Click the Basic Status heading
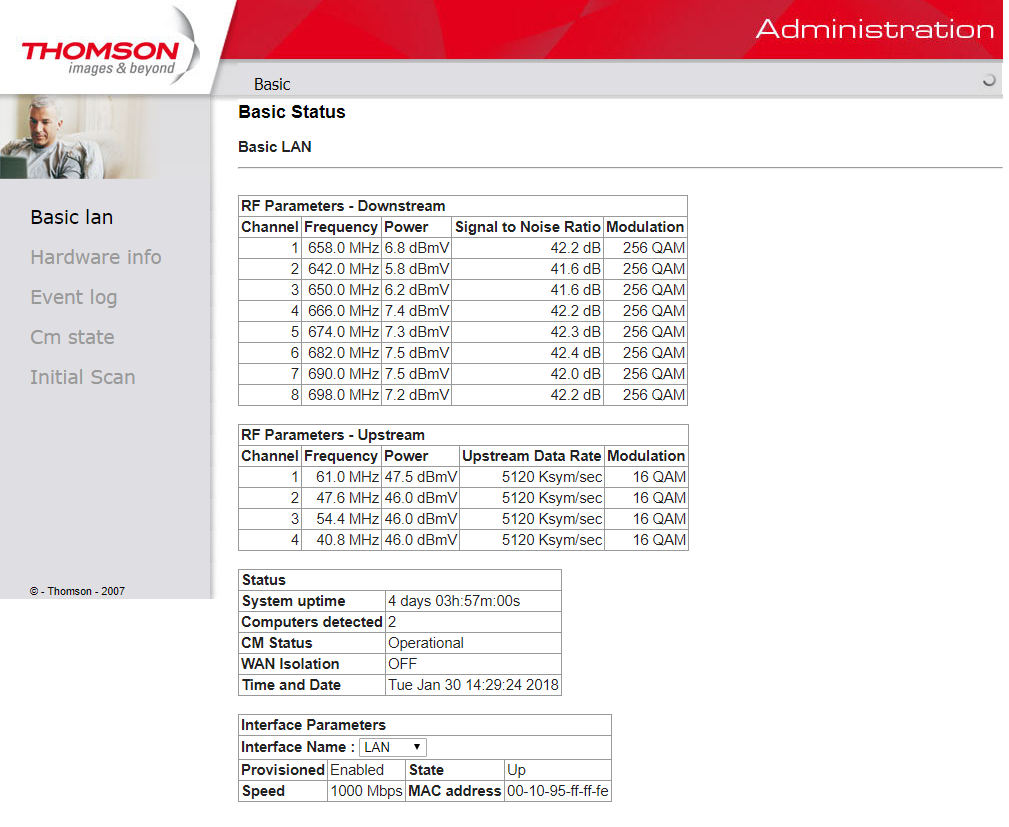This screenshot has height=827, width=1009. [292, 112]
